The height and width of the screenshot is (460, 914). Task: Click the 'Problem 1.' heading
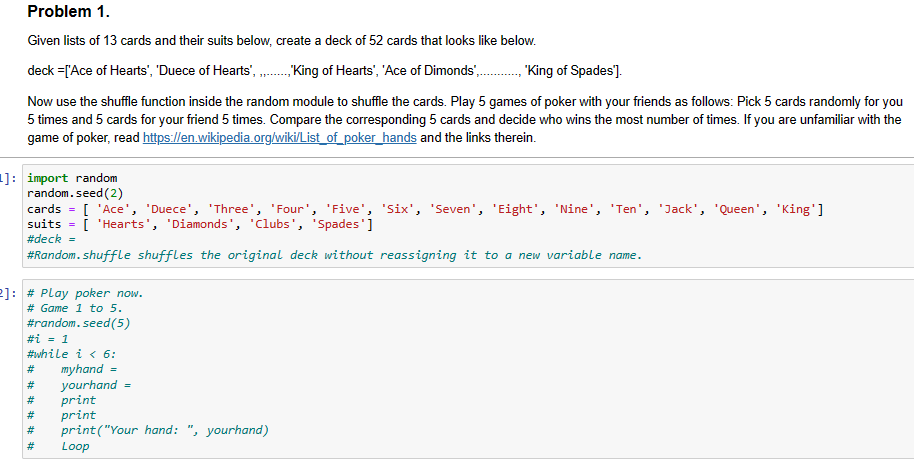(69, 11)
